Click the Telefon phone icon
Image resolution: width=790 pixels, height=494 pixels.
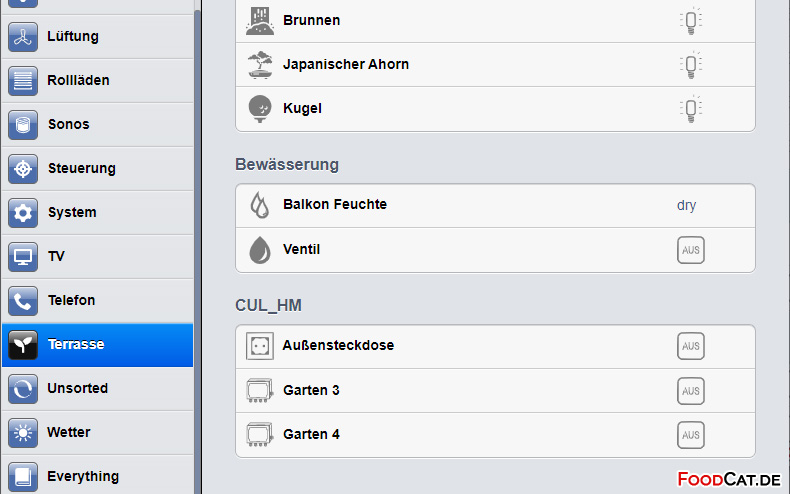[23, 301]
